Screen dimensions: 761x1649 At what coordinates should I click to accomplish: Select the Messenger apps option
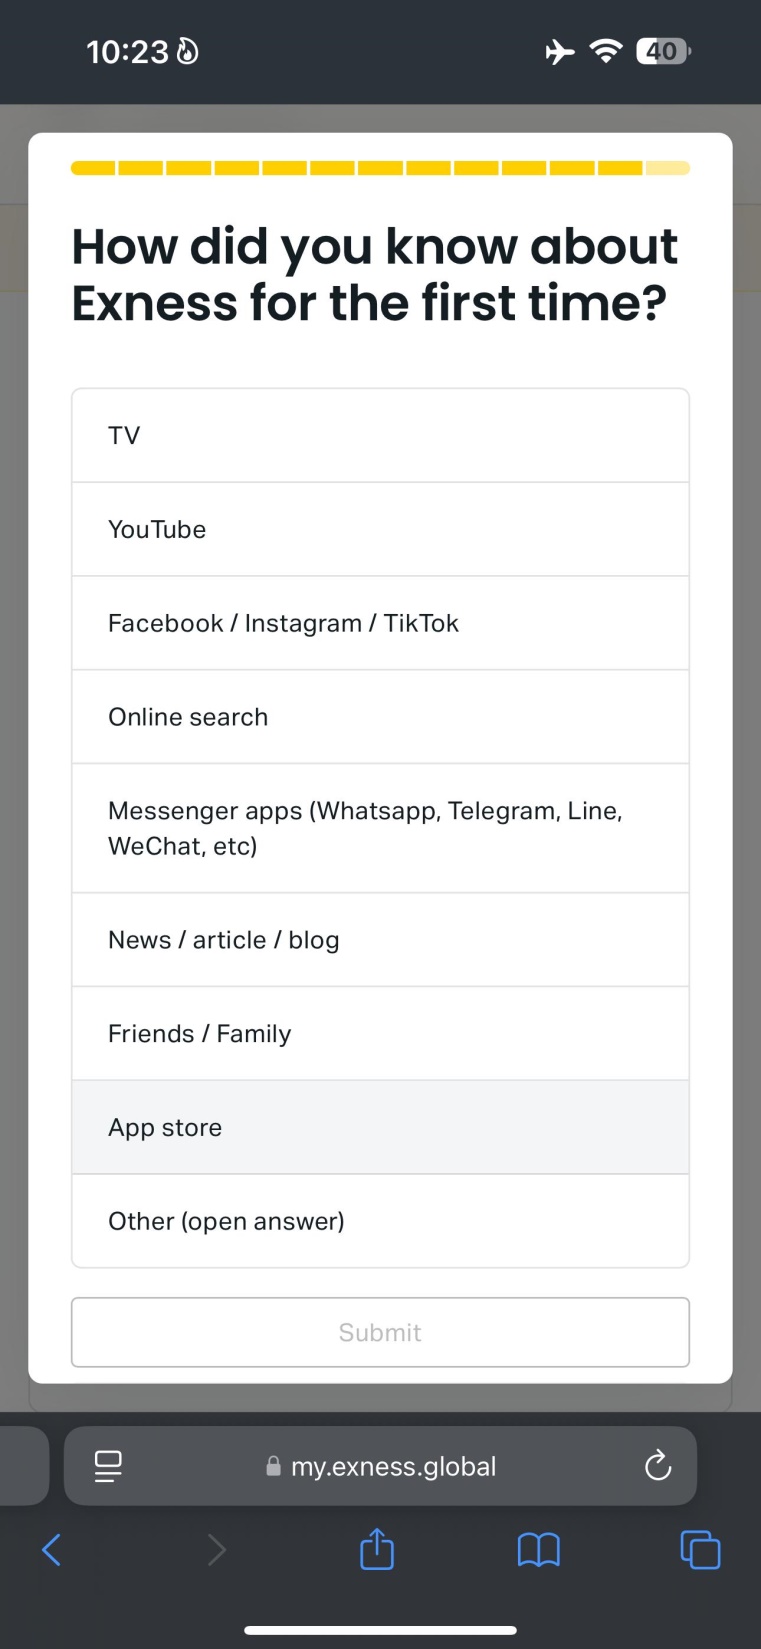380,828
